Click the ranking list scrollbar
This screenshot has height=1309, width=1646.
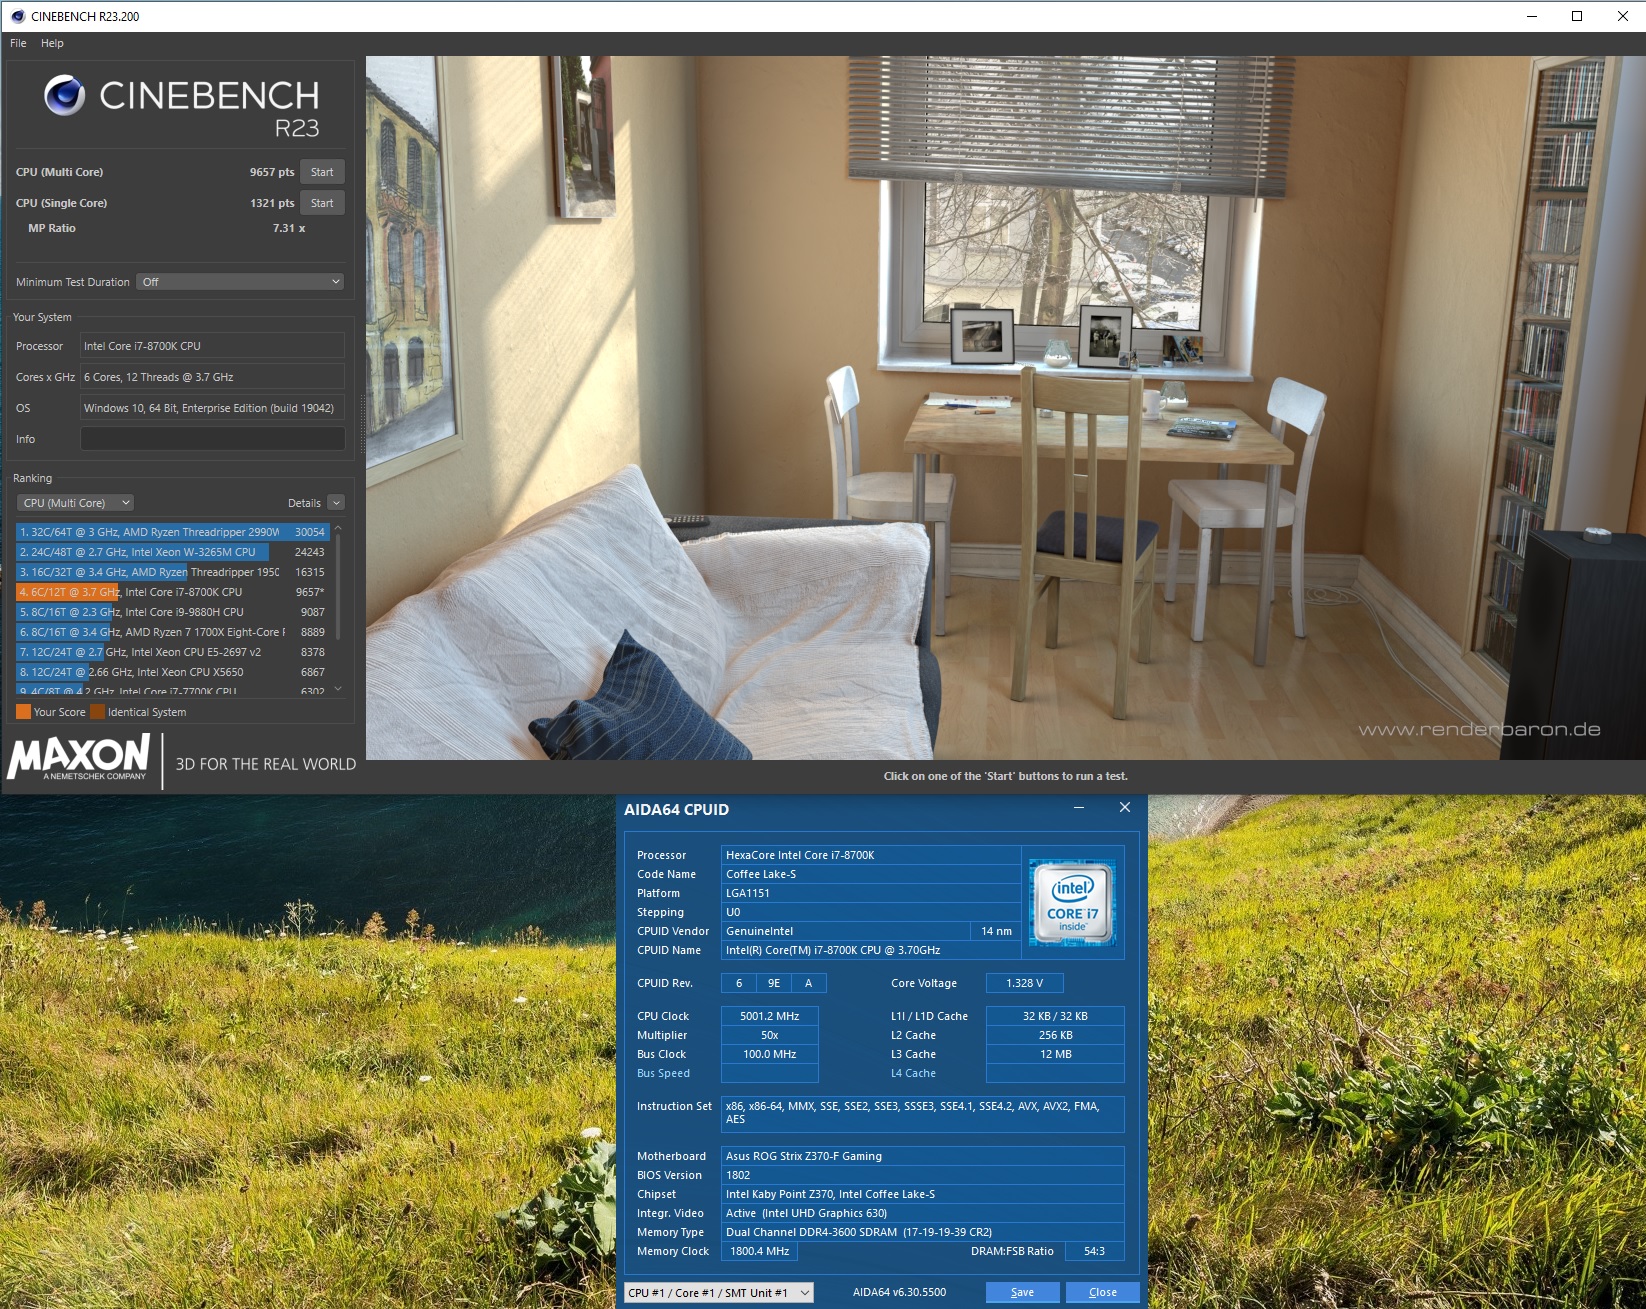tap(338, 586)
